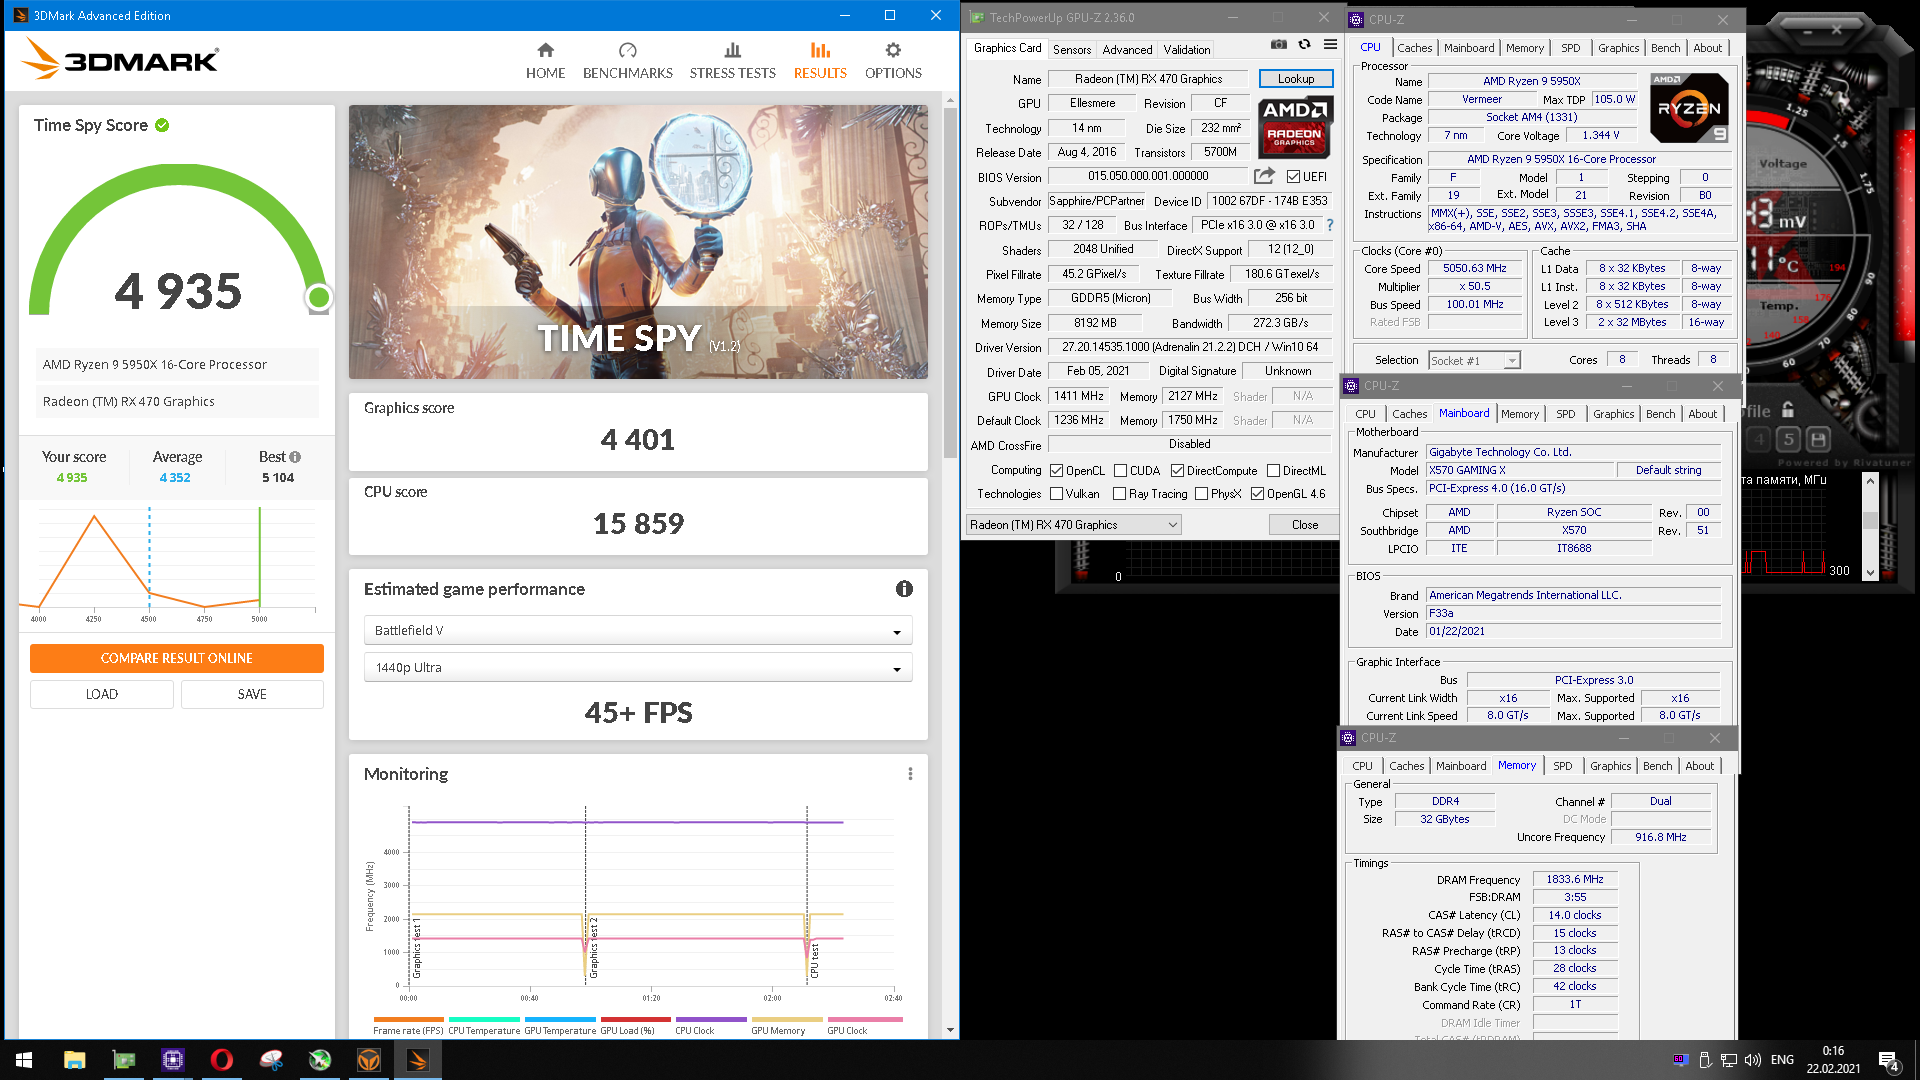
Task: Open the GPU-Z hamburger menu
Action: [1330, 44]
